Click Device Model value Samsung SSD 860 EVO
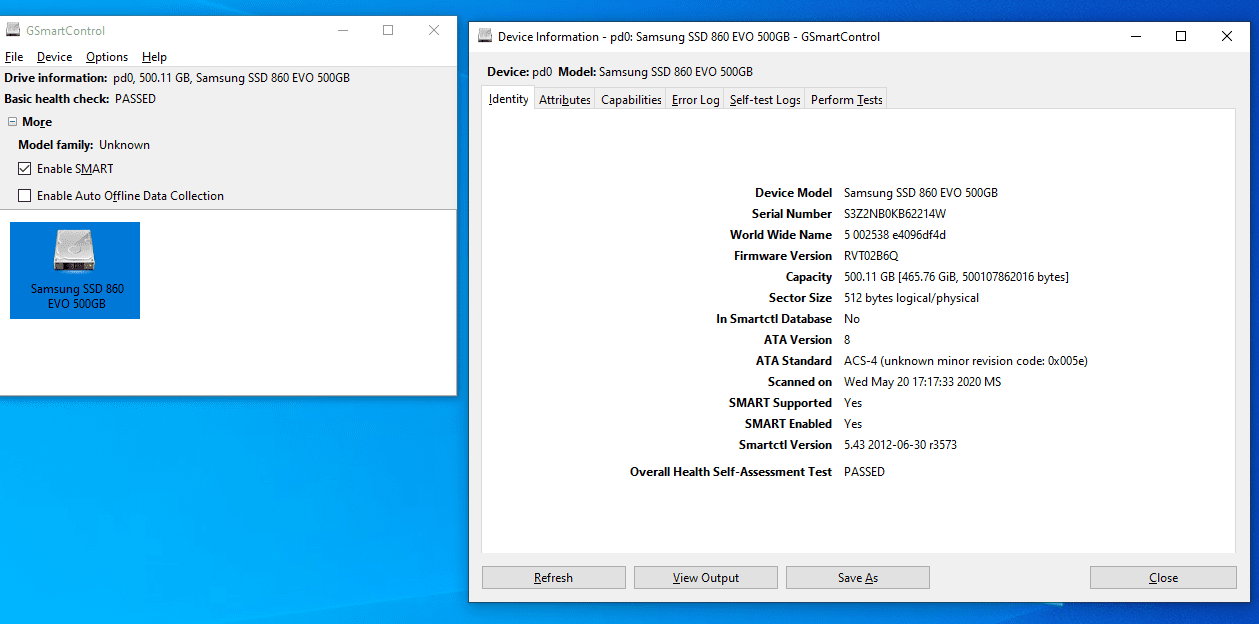 point(920,193)
